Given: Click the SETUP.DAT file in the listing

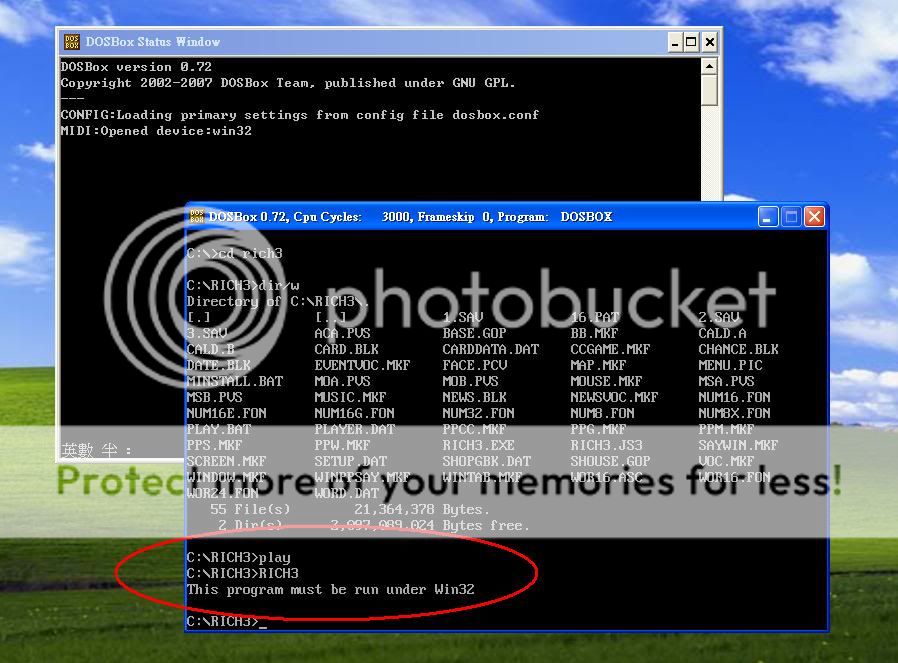Looking at the screenshot, I should [350, 461].
